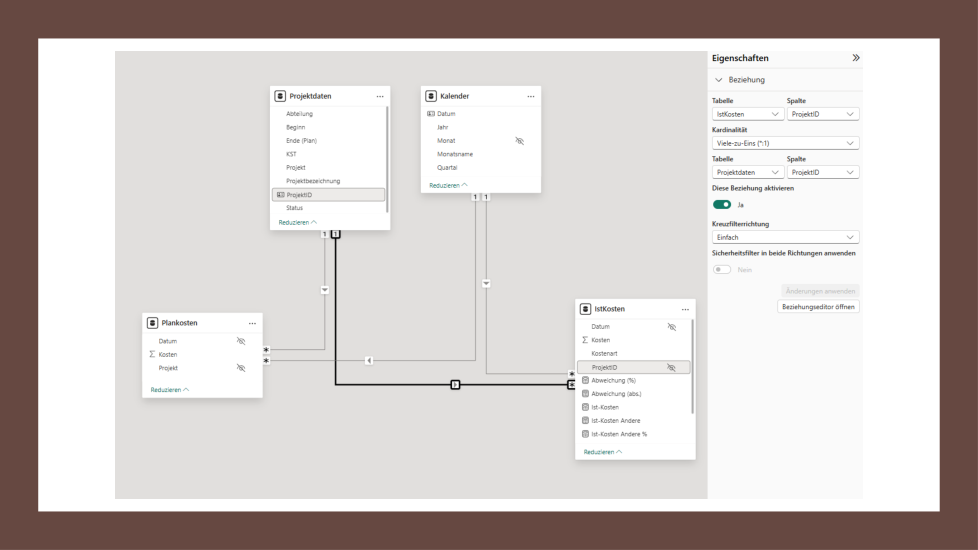This screenshot has height=550, width=978.
Task: Click the IstKosten table header icon
Action: [586, 309]
